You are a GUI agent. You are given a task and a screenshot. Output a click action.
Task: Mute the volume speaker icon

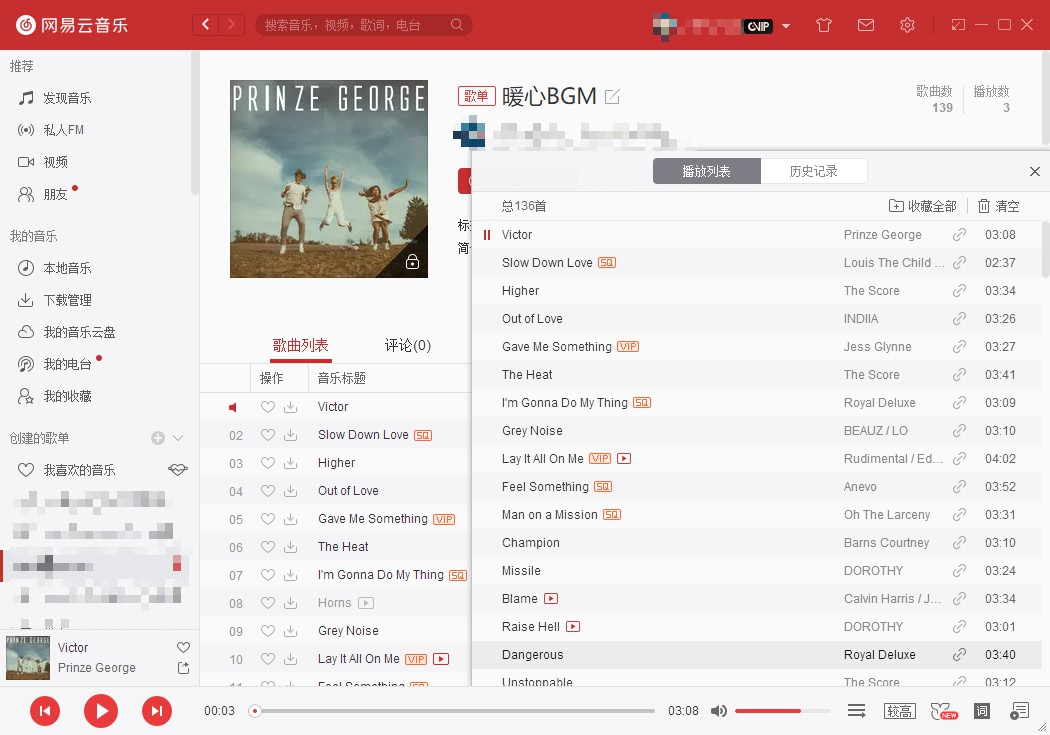tap(719, 711)
